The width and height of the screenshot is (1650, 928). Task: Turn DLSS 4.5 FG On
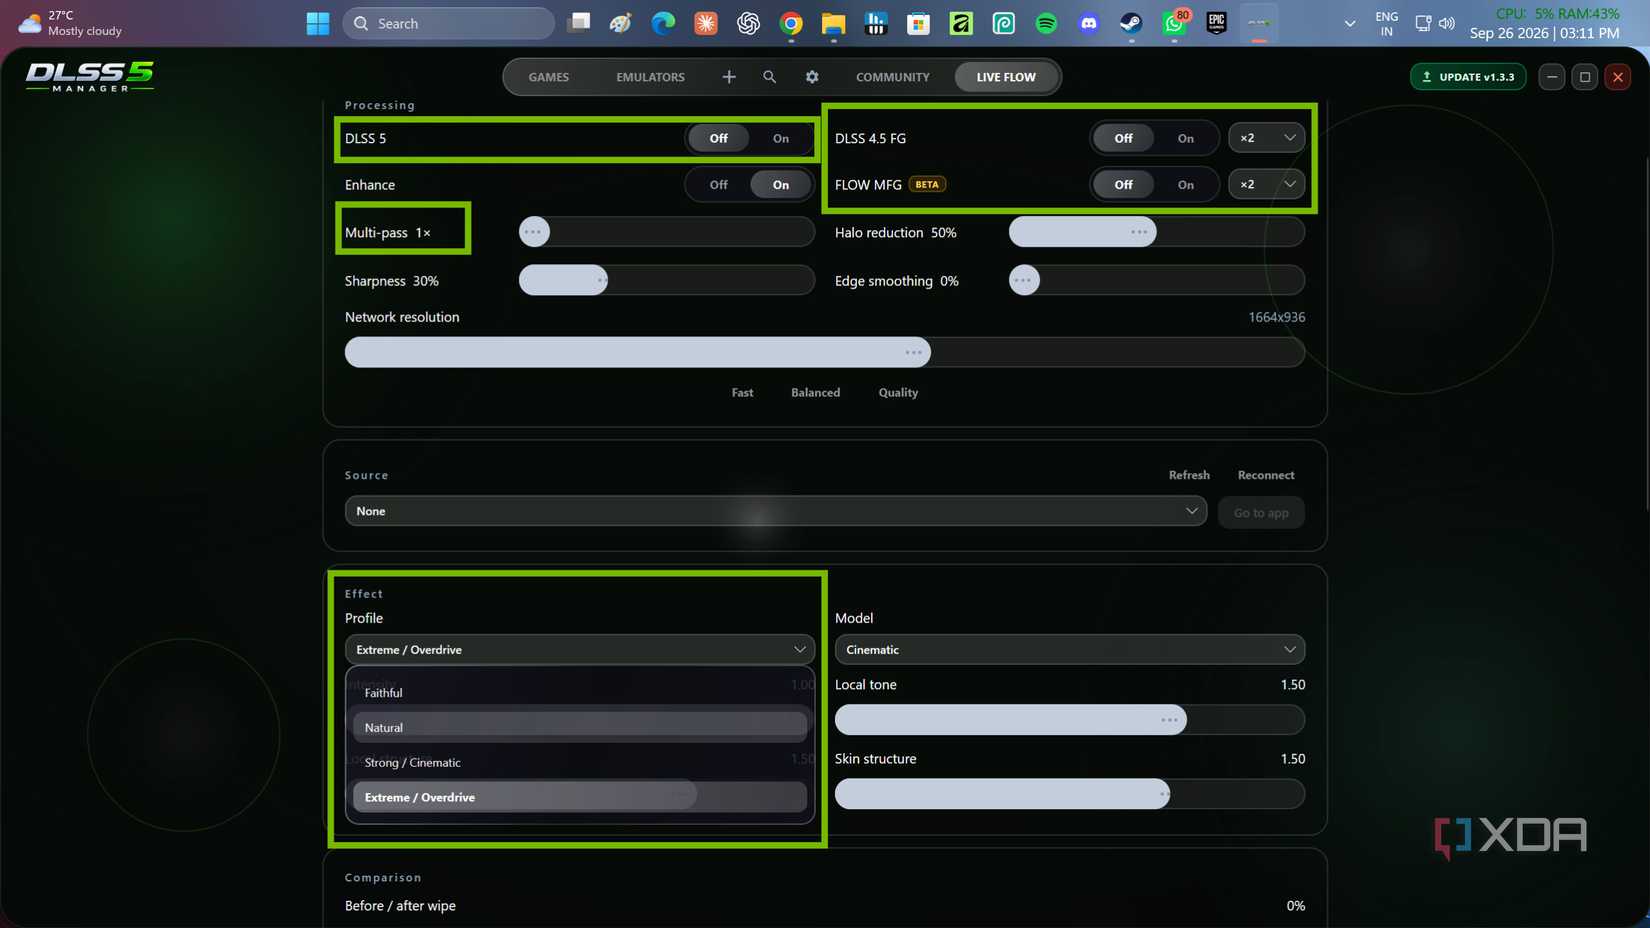pyautogui.click(x=1186, y=138)
